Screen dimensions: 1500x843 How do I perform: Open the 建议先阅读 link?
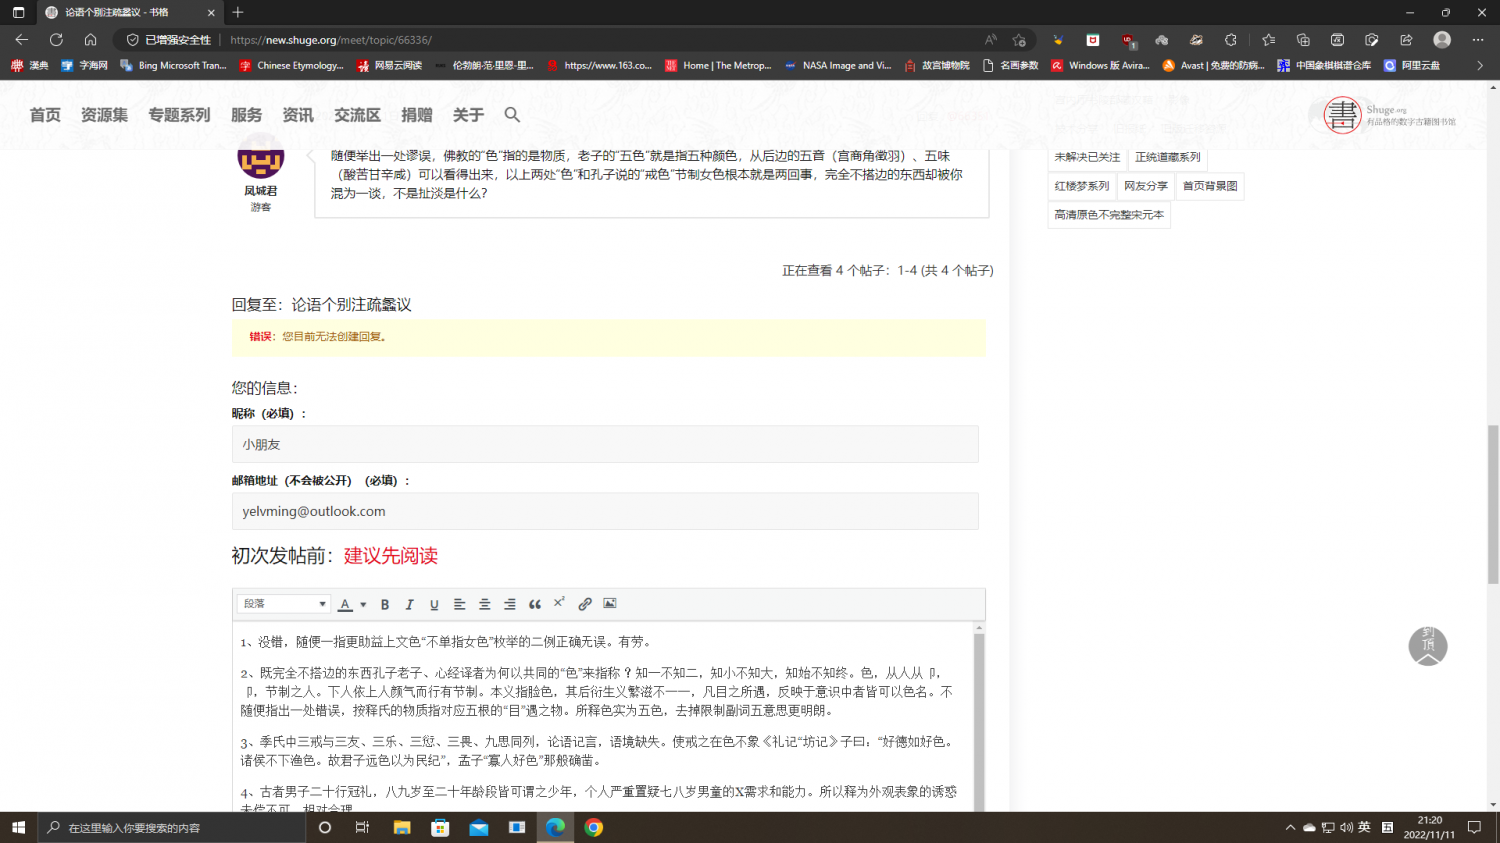click(390, 556)
